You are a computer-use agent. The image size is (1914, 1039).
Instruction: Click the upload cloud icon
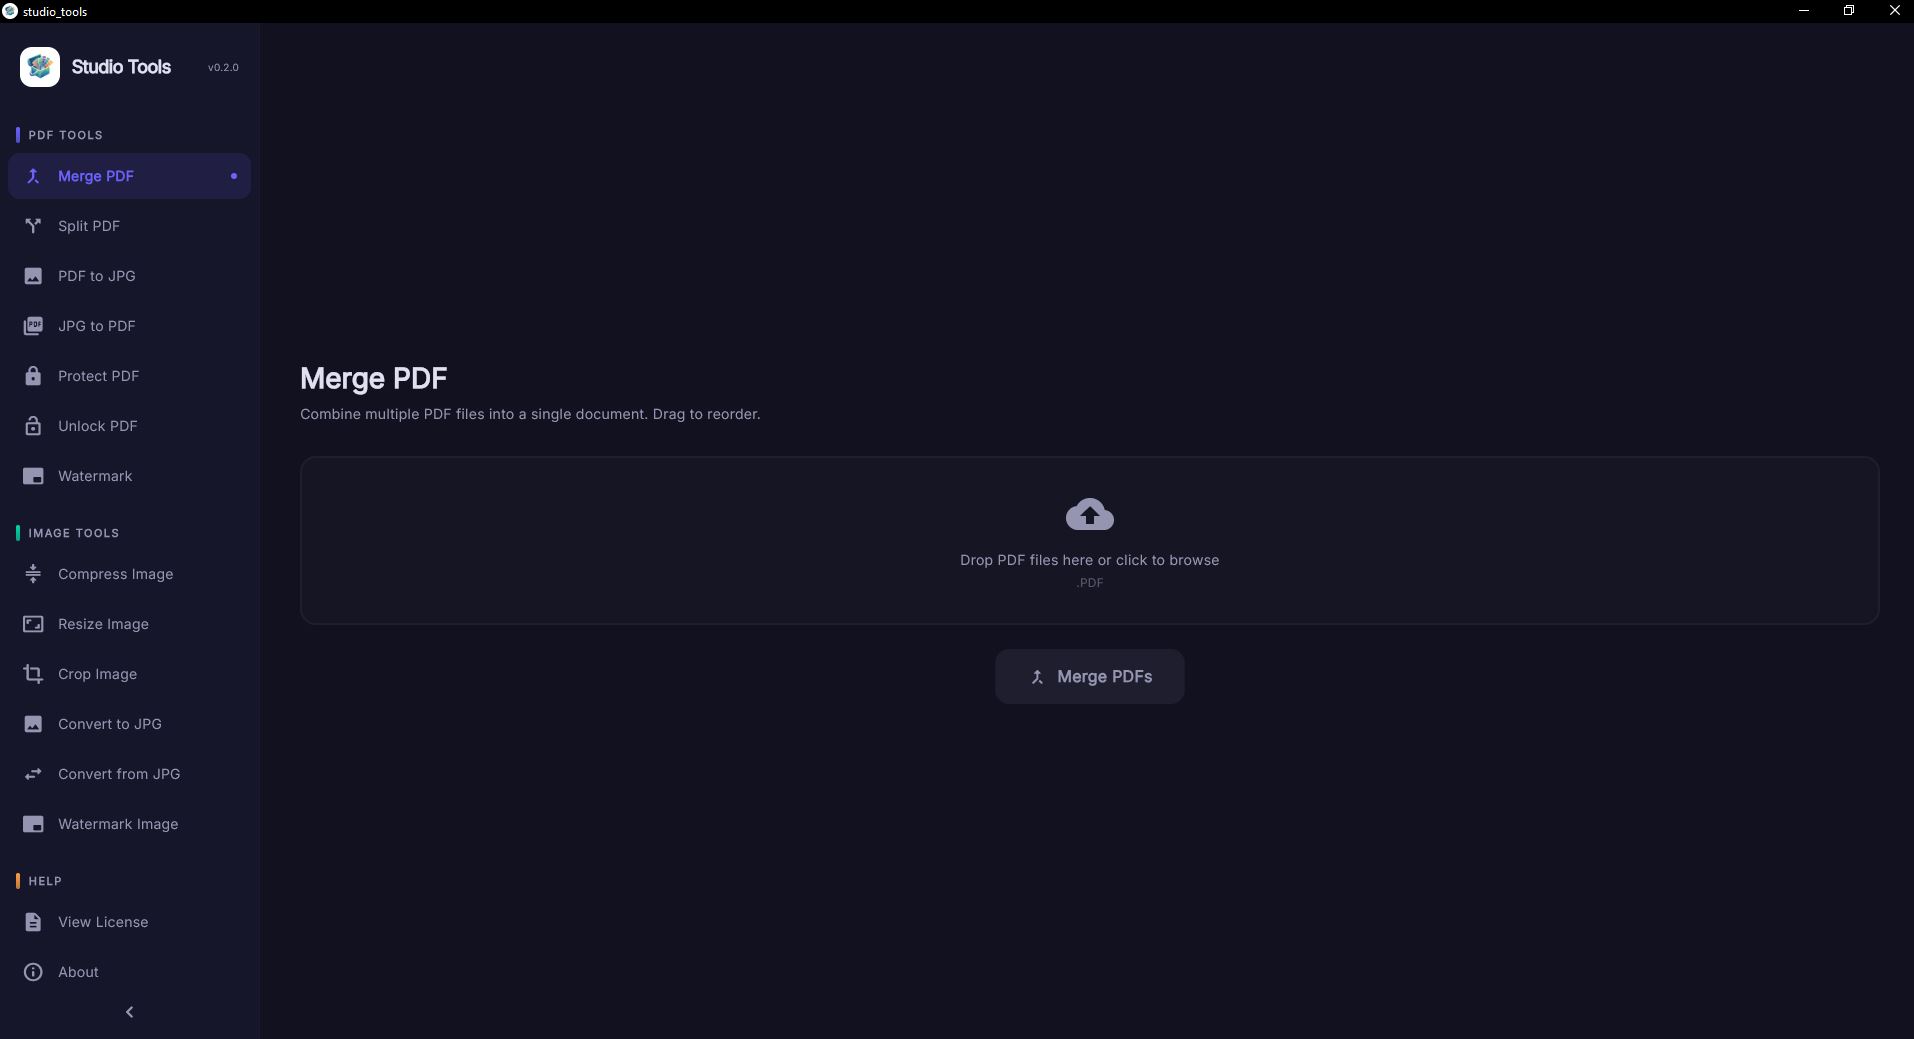click(1089, 515)
